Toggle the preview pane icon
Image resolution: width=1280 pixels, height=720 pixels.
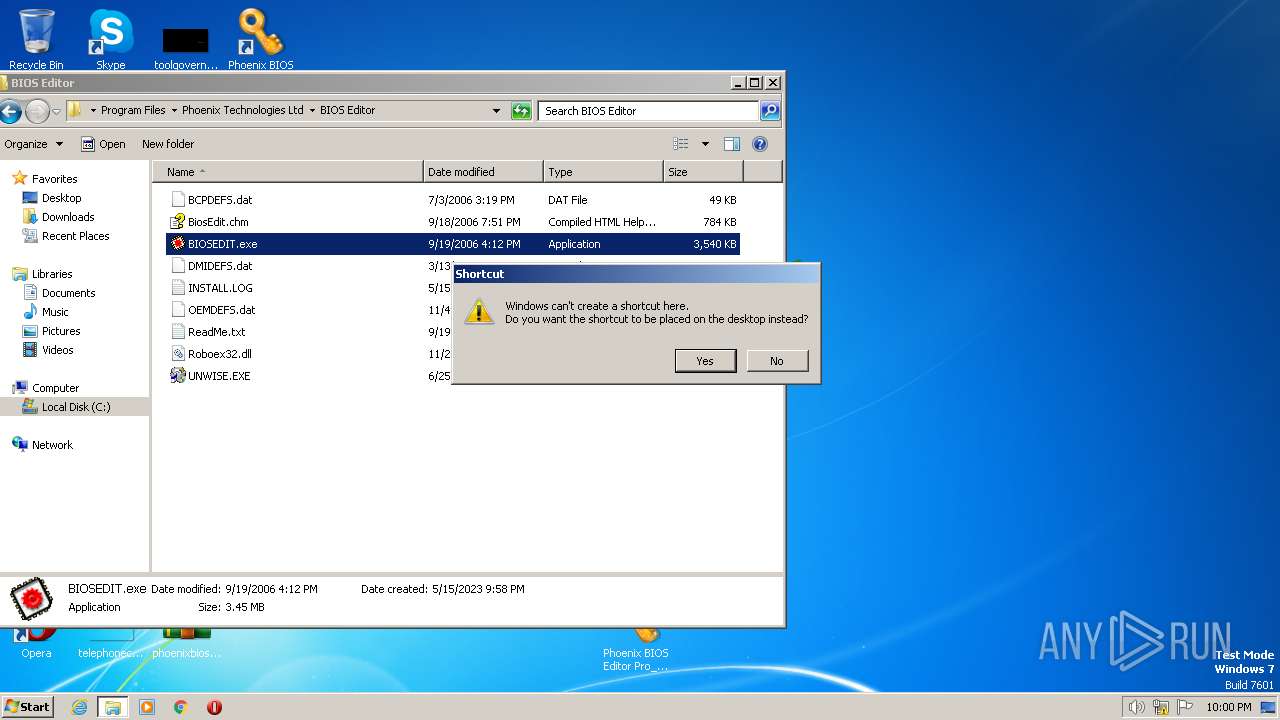pos(732,144)
